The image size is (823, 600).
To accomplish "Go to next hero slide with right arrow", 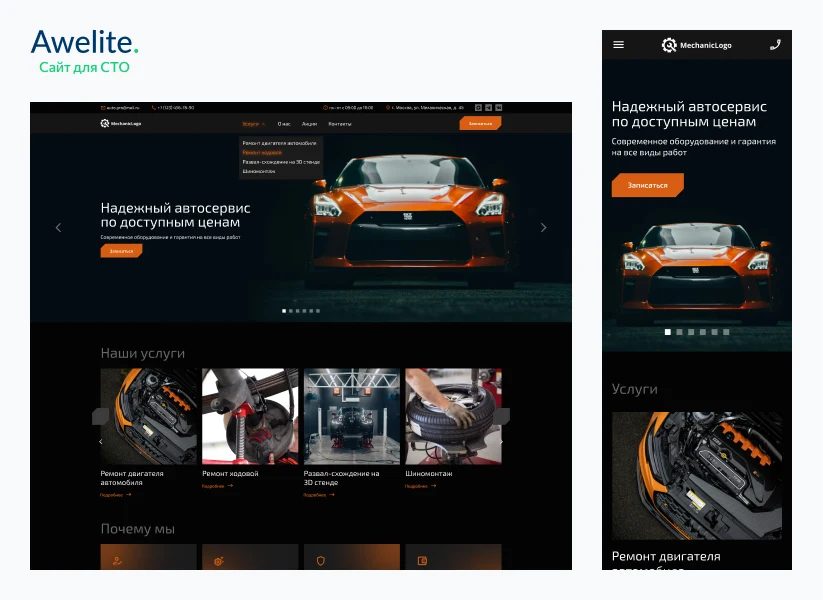I will tap(543, 227).
